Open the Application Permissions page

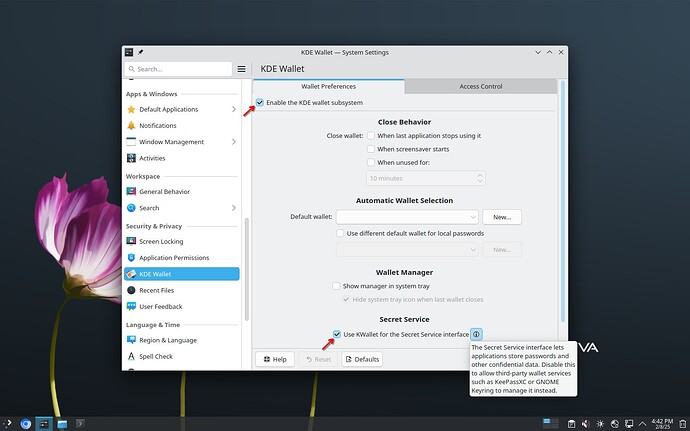click(x=181, y=258)
